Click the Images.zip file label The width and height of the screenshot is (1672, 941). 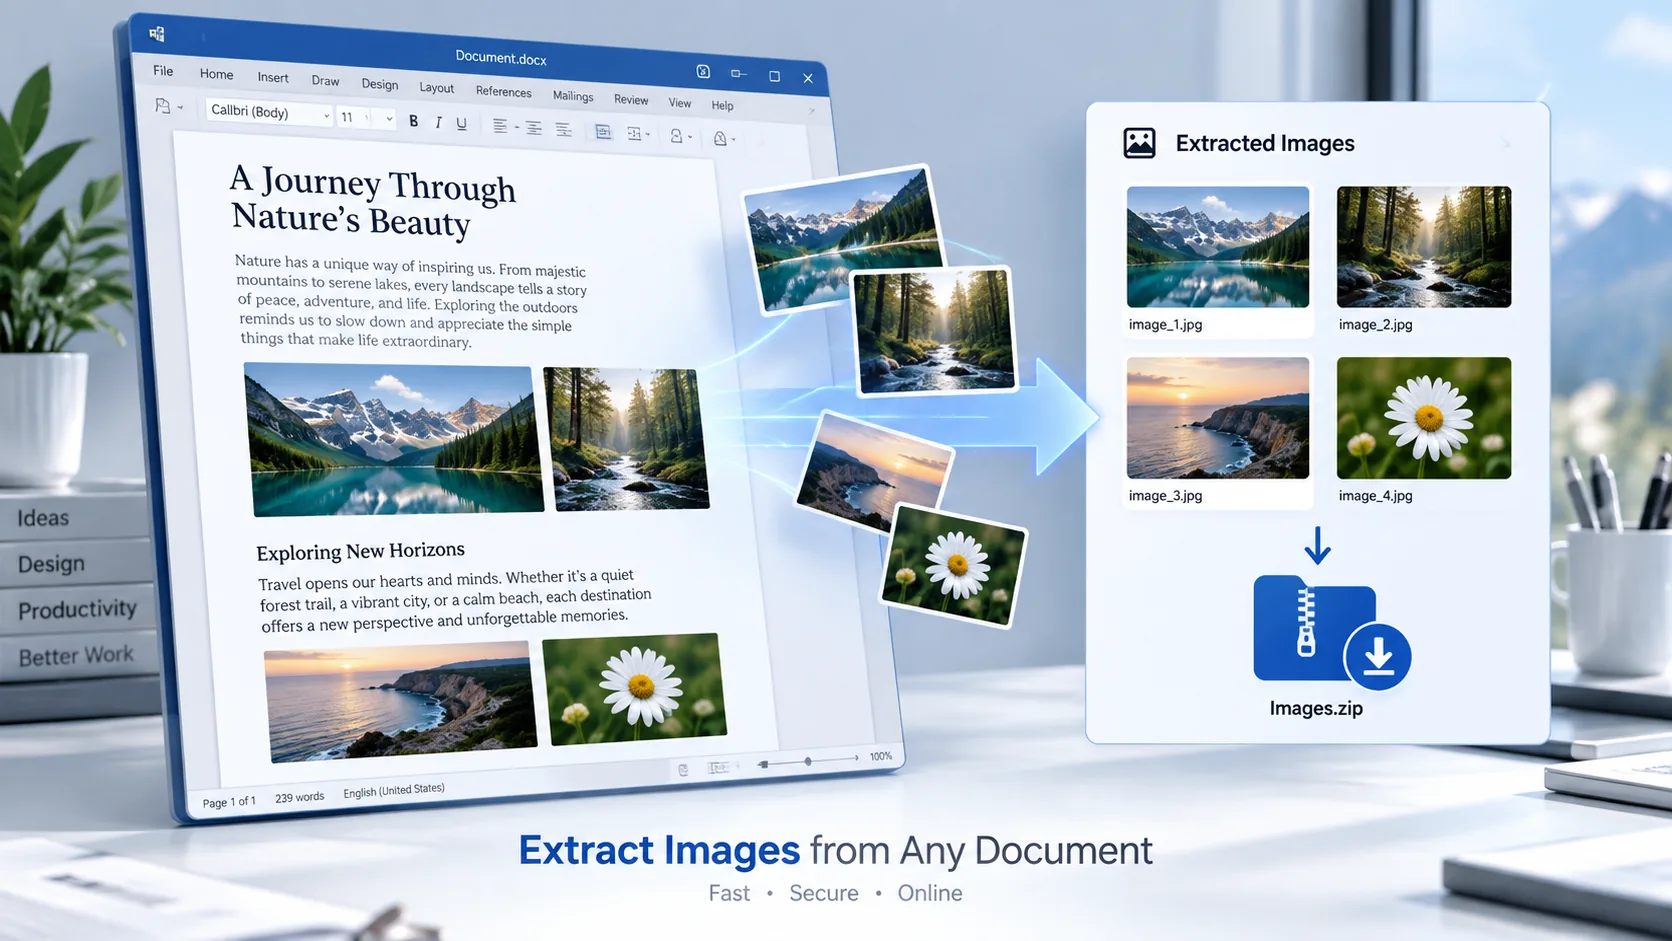click(x=1316, y=708)
